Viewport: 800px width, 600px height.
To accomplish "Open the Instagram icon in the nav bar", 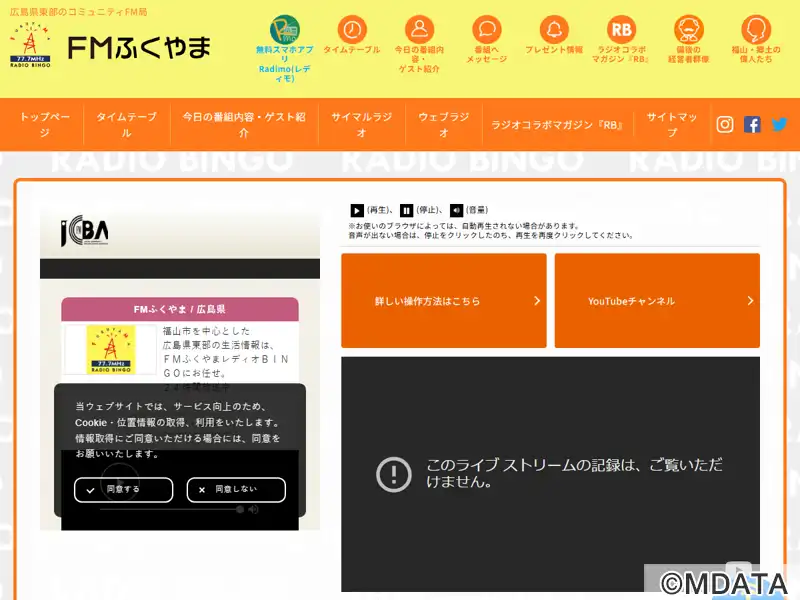I will click(724, 124).
